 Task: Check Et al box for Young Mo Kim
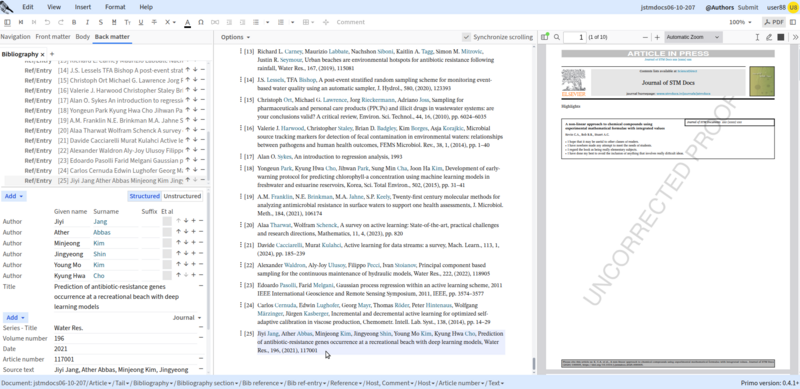[167, 264]
